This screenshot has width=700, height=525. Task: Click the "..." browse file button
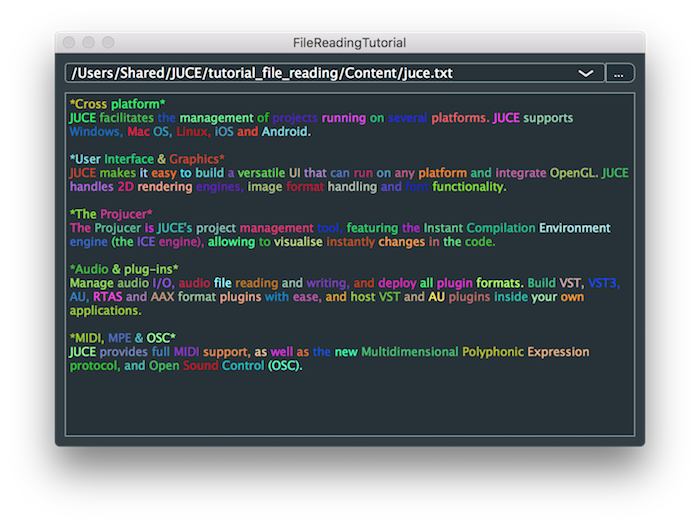tap(620, 74)
